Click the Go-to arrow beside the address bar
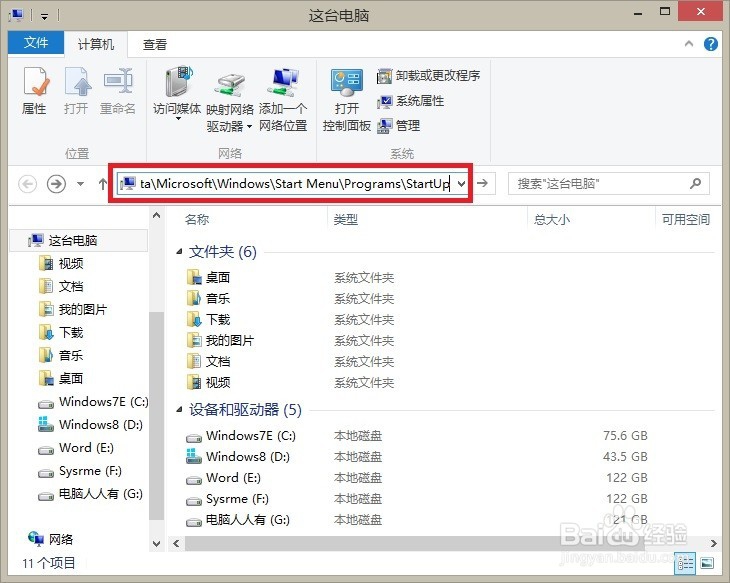 (x=482, y=183)
